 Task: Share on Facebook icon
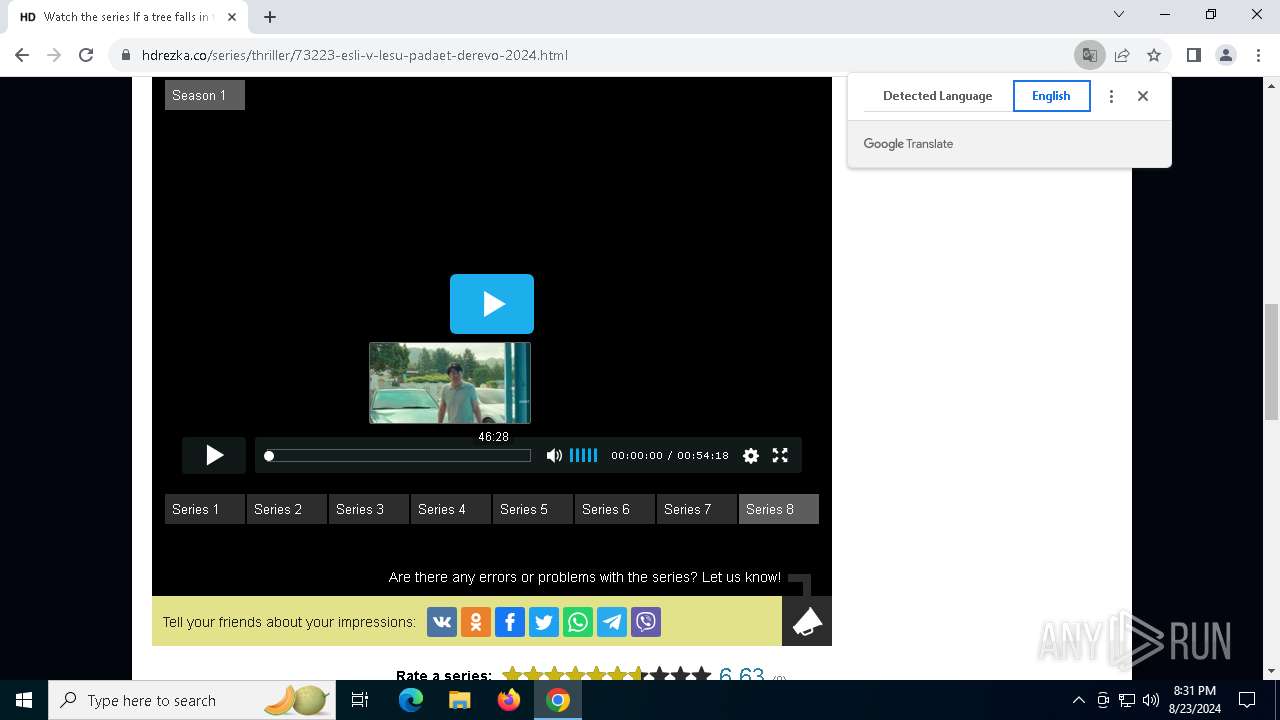(510, 622)
